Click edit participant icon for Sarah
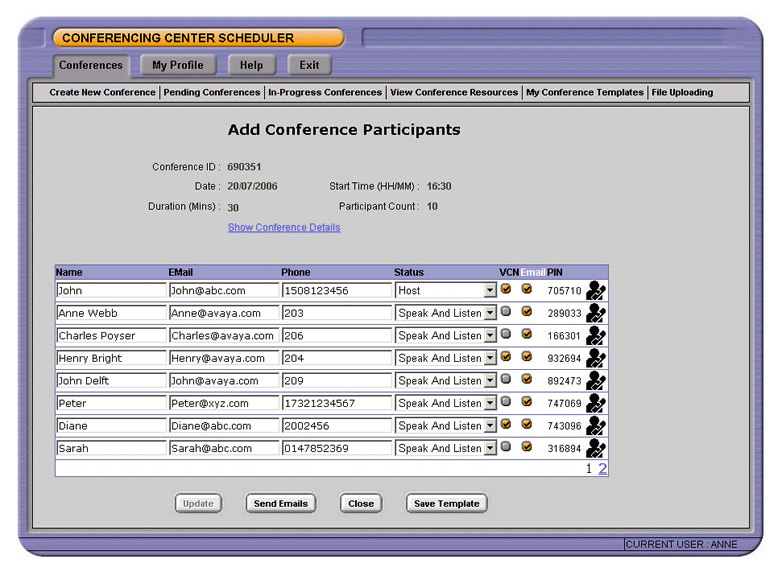The image size is (783, 588). click(596, 448)
